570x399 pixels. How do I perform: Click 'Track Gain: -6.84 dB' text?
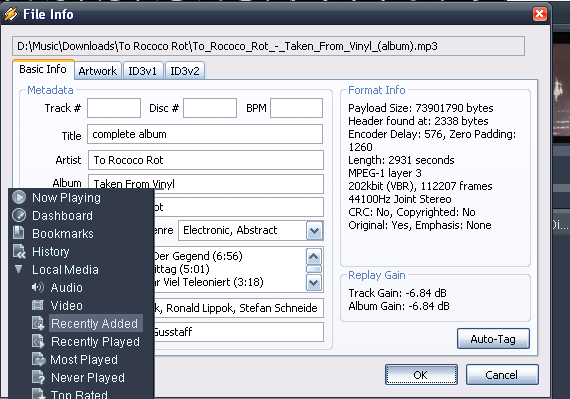pos(397,293)
